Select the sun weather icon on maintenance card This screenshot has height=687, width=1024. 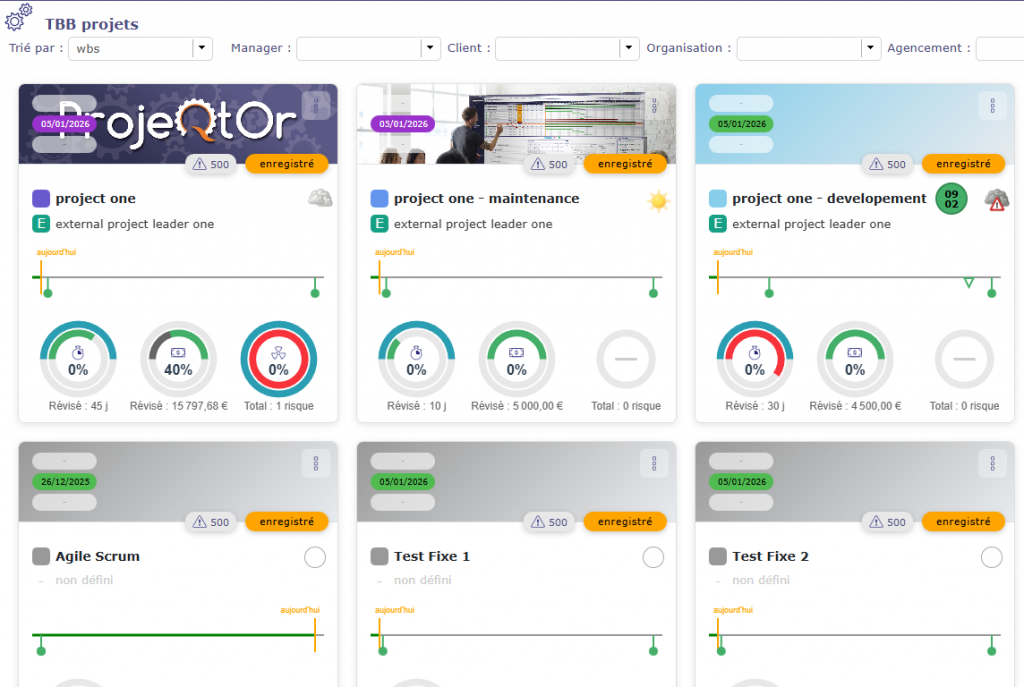pyautogui.click(x=659, y=201)
